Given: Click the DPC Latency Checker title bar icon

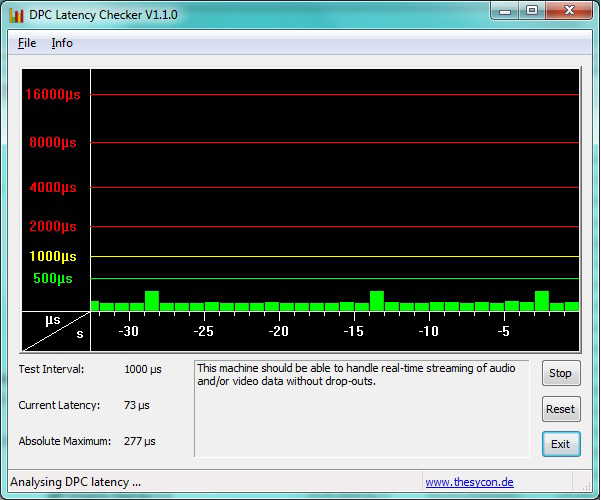Looking at the screenshot, I should 16,14.
